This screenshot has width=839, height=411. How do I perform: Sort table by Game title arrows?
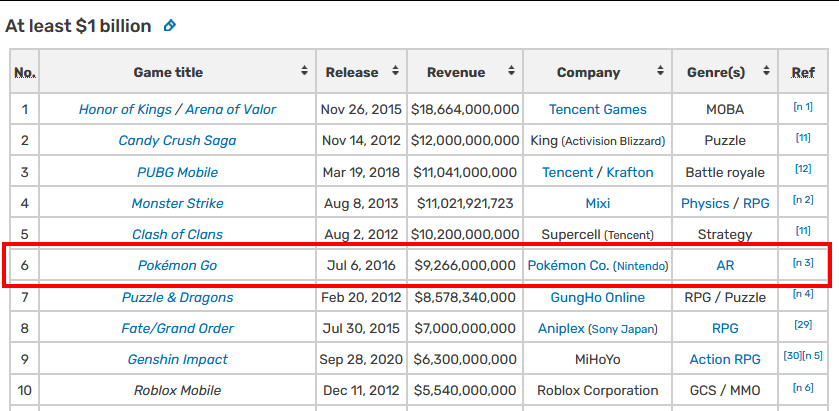304,71
